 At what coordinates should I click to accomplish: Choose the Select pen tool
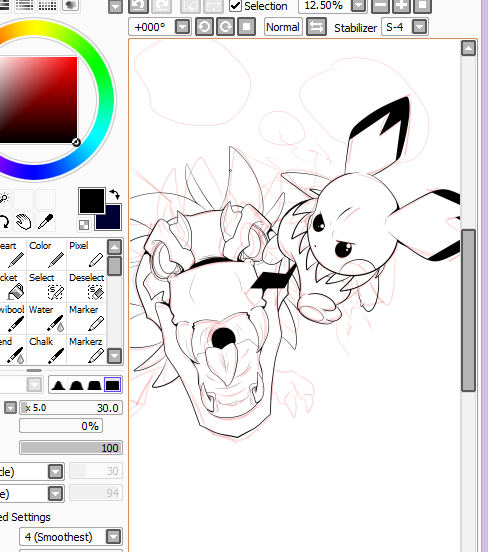point(46,286)
